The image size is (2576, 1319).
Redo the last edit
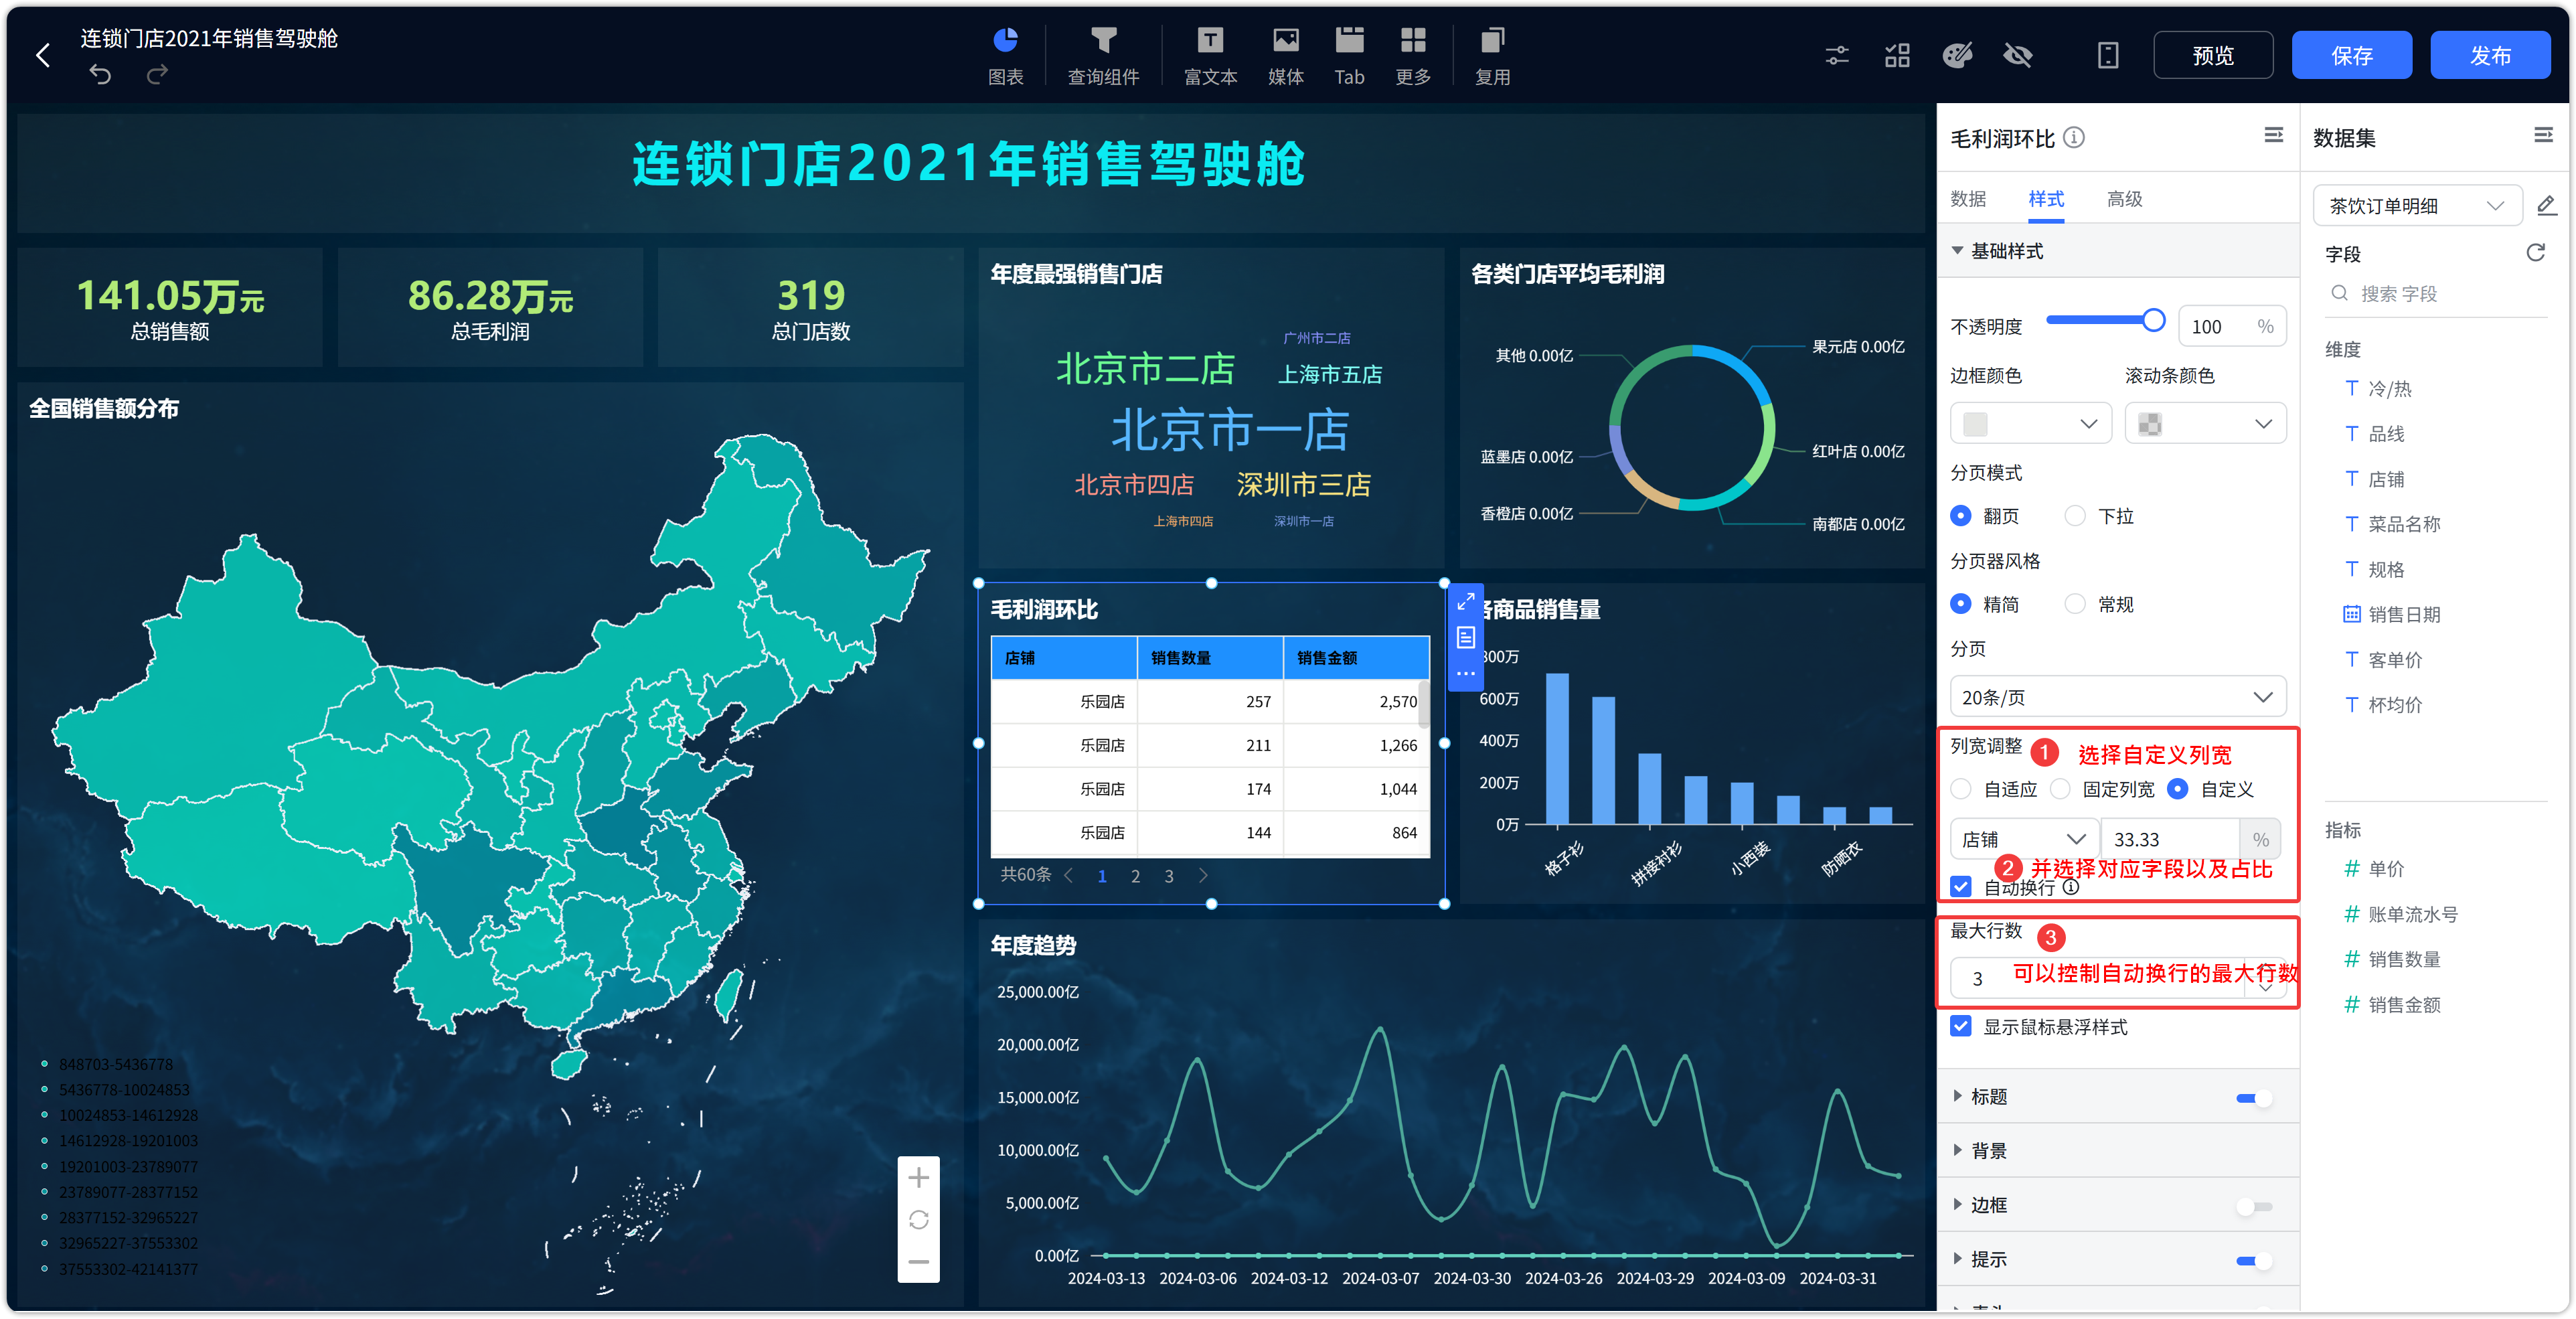[x=157, y=74]
